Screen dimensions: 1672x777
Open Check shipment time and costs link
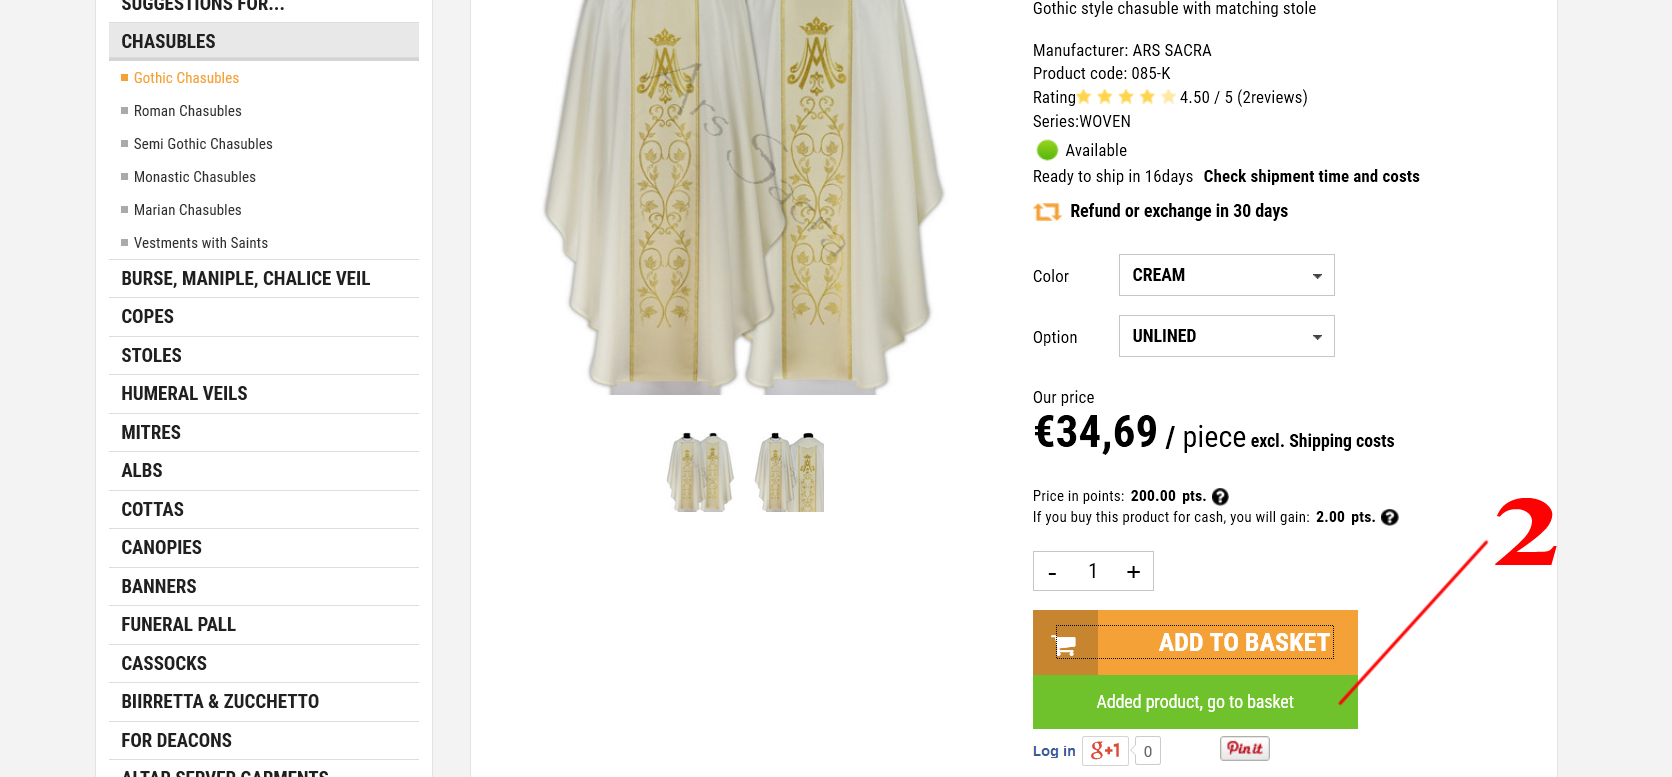1311,177
